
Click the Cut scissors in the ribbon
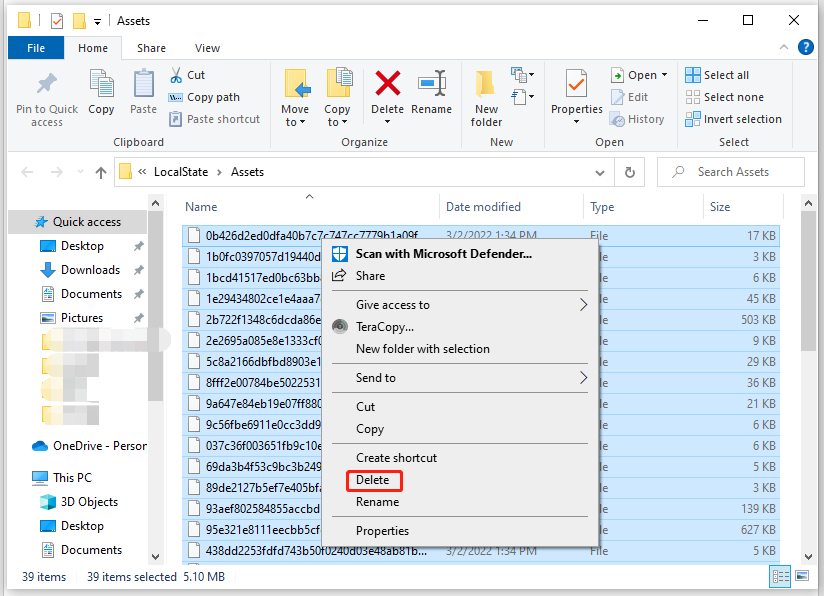tap(176, 75)
